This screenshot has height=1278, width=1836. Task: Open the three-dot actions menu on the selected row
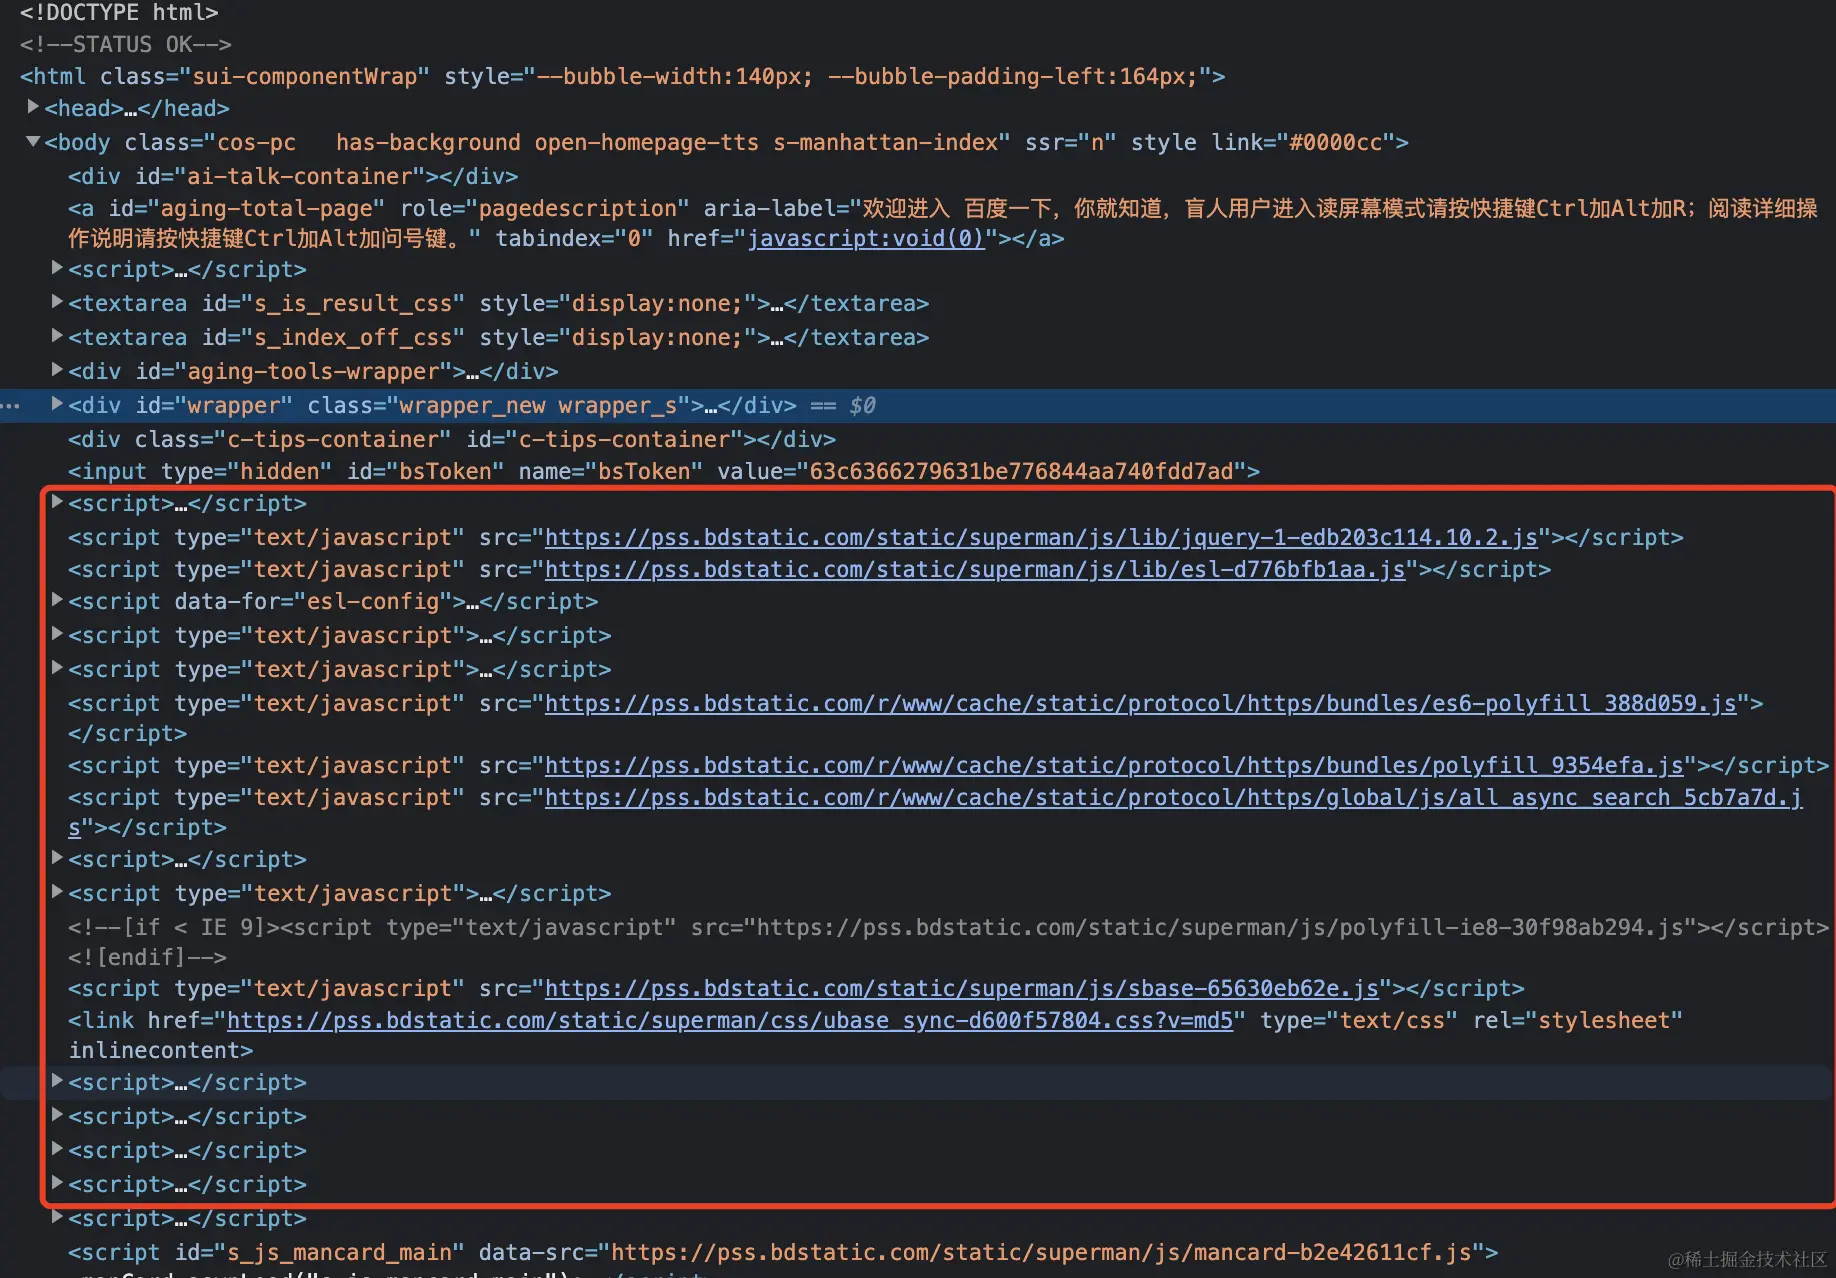coord(11,406)
